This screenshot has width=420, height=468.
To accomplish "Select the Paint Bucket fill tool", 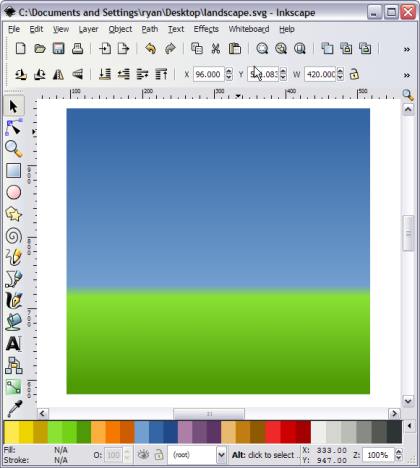I will pyautogui.click(x=14, y=322).
